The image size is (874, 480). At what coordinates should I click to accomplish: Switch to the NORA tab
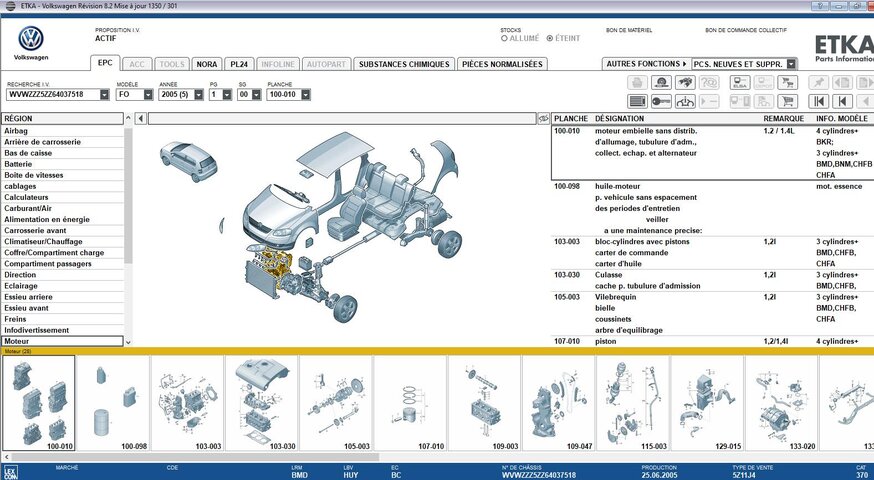[206, 64]
